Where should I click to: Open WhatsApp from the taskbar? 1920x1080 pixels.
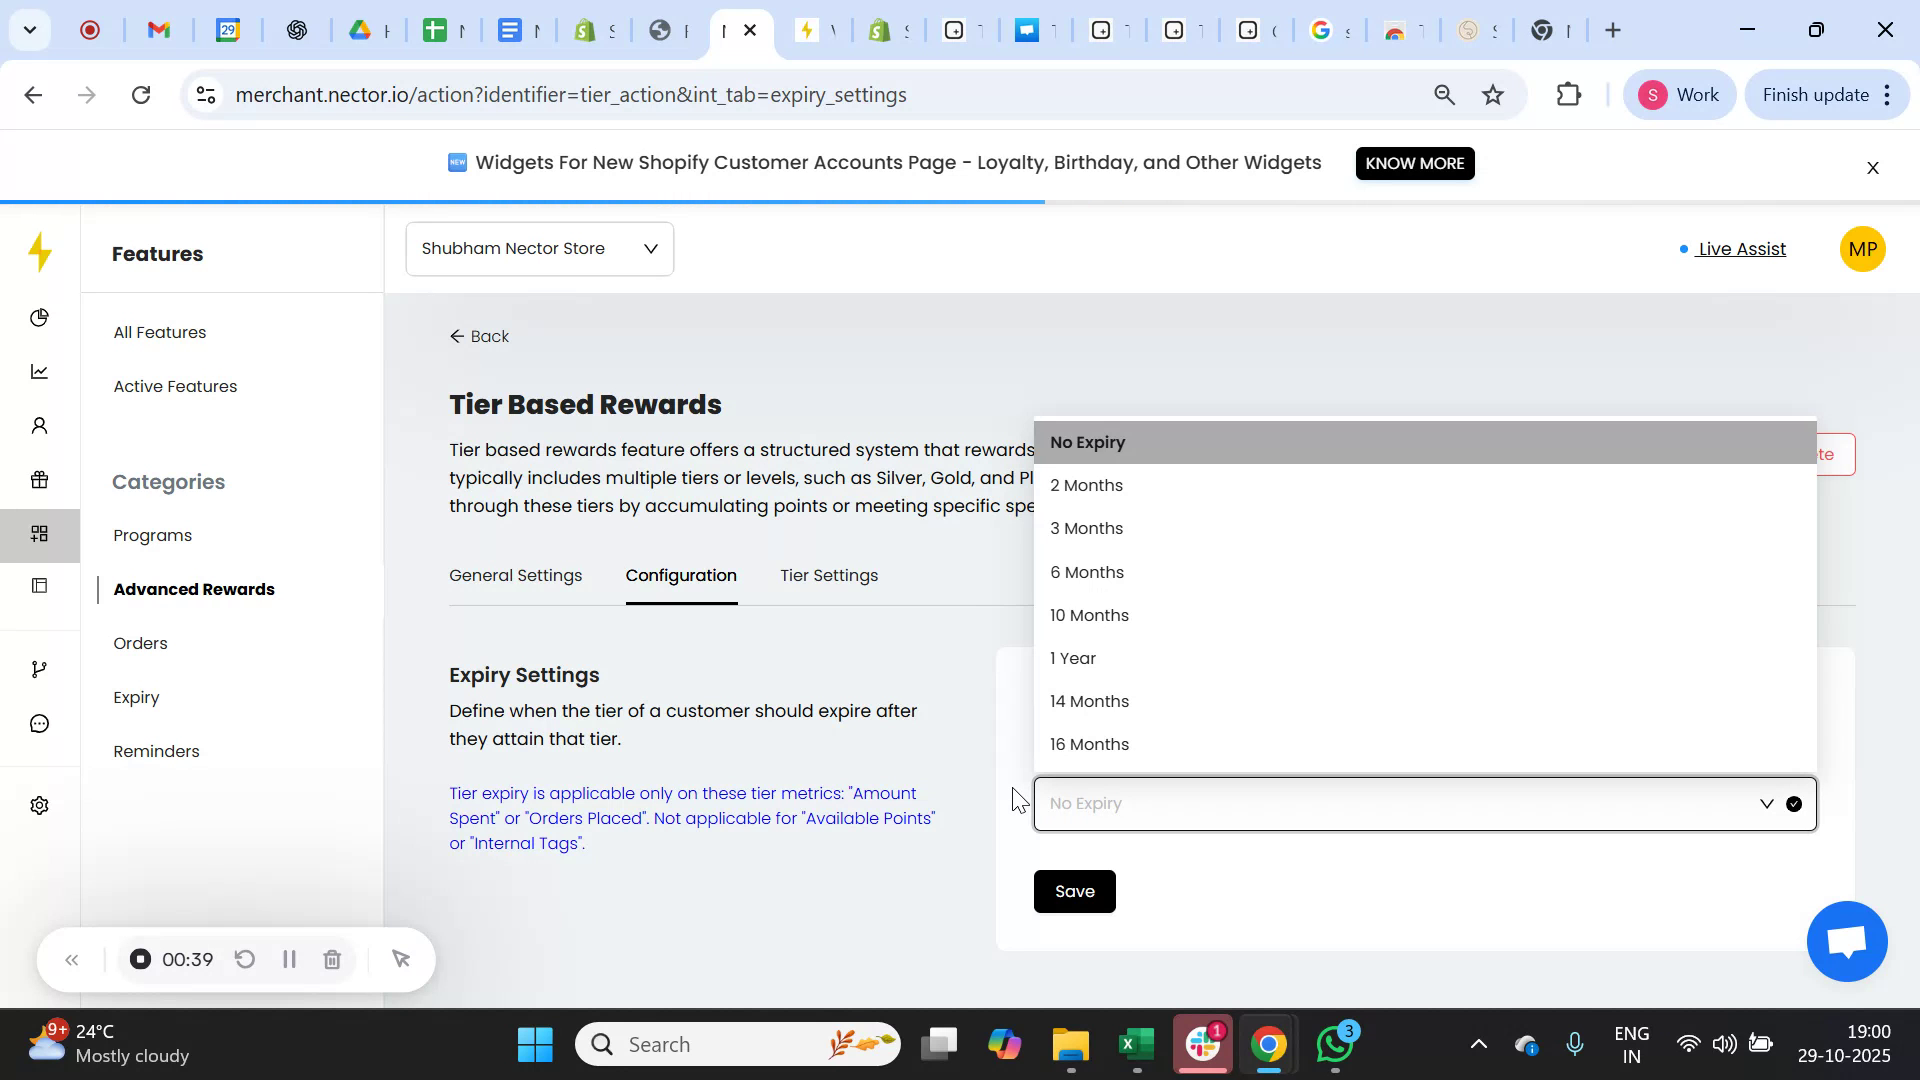tap(1334, 1043)
